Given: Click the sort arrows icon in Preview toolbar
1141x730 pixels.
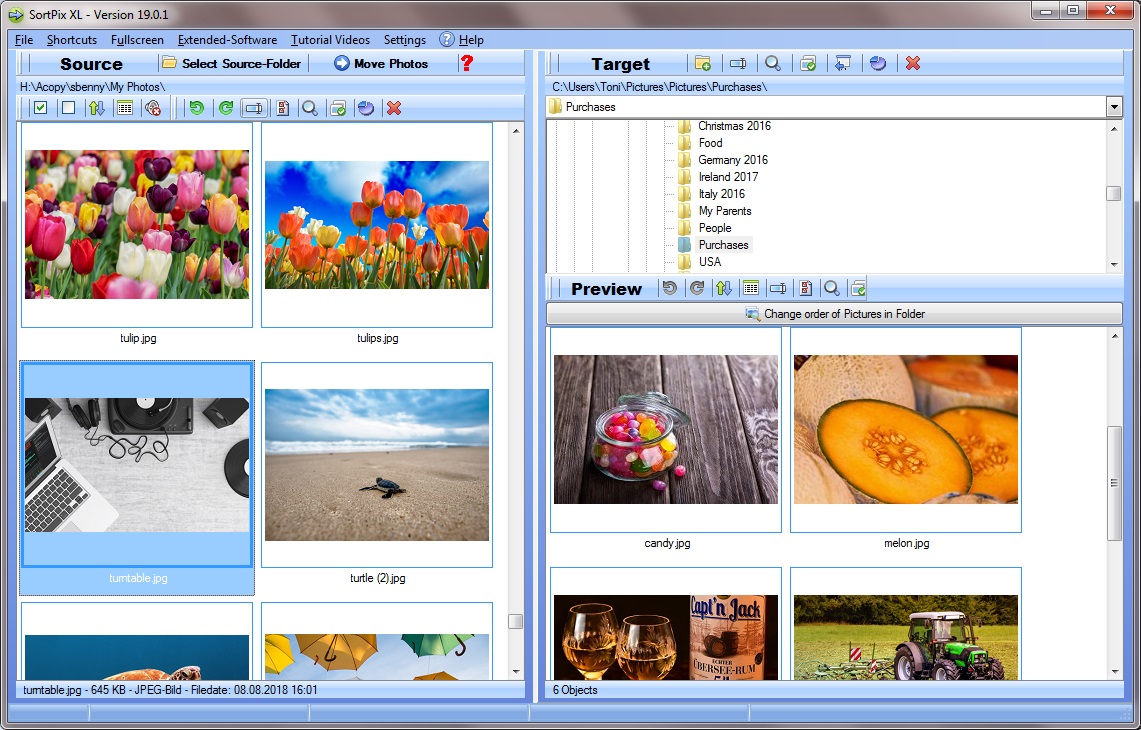Looking at the screenshot, I should click(x=724, y=288).
